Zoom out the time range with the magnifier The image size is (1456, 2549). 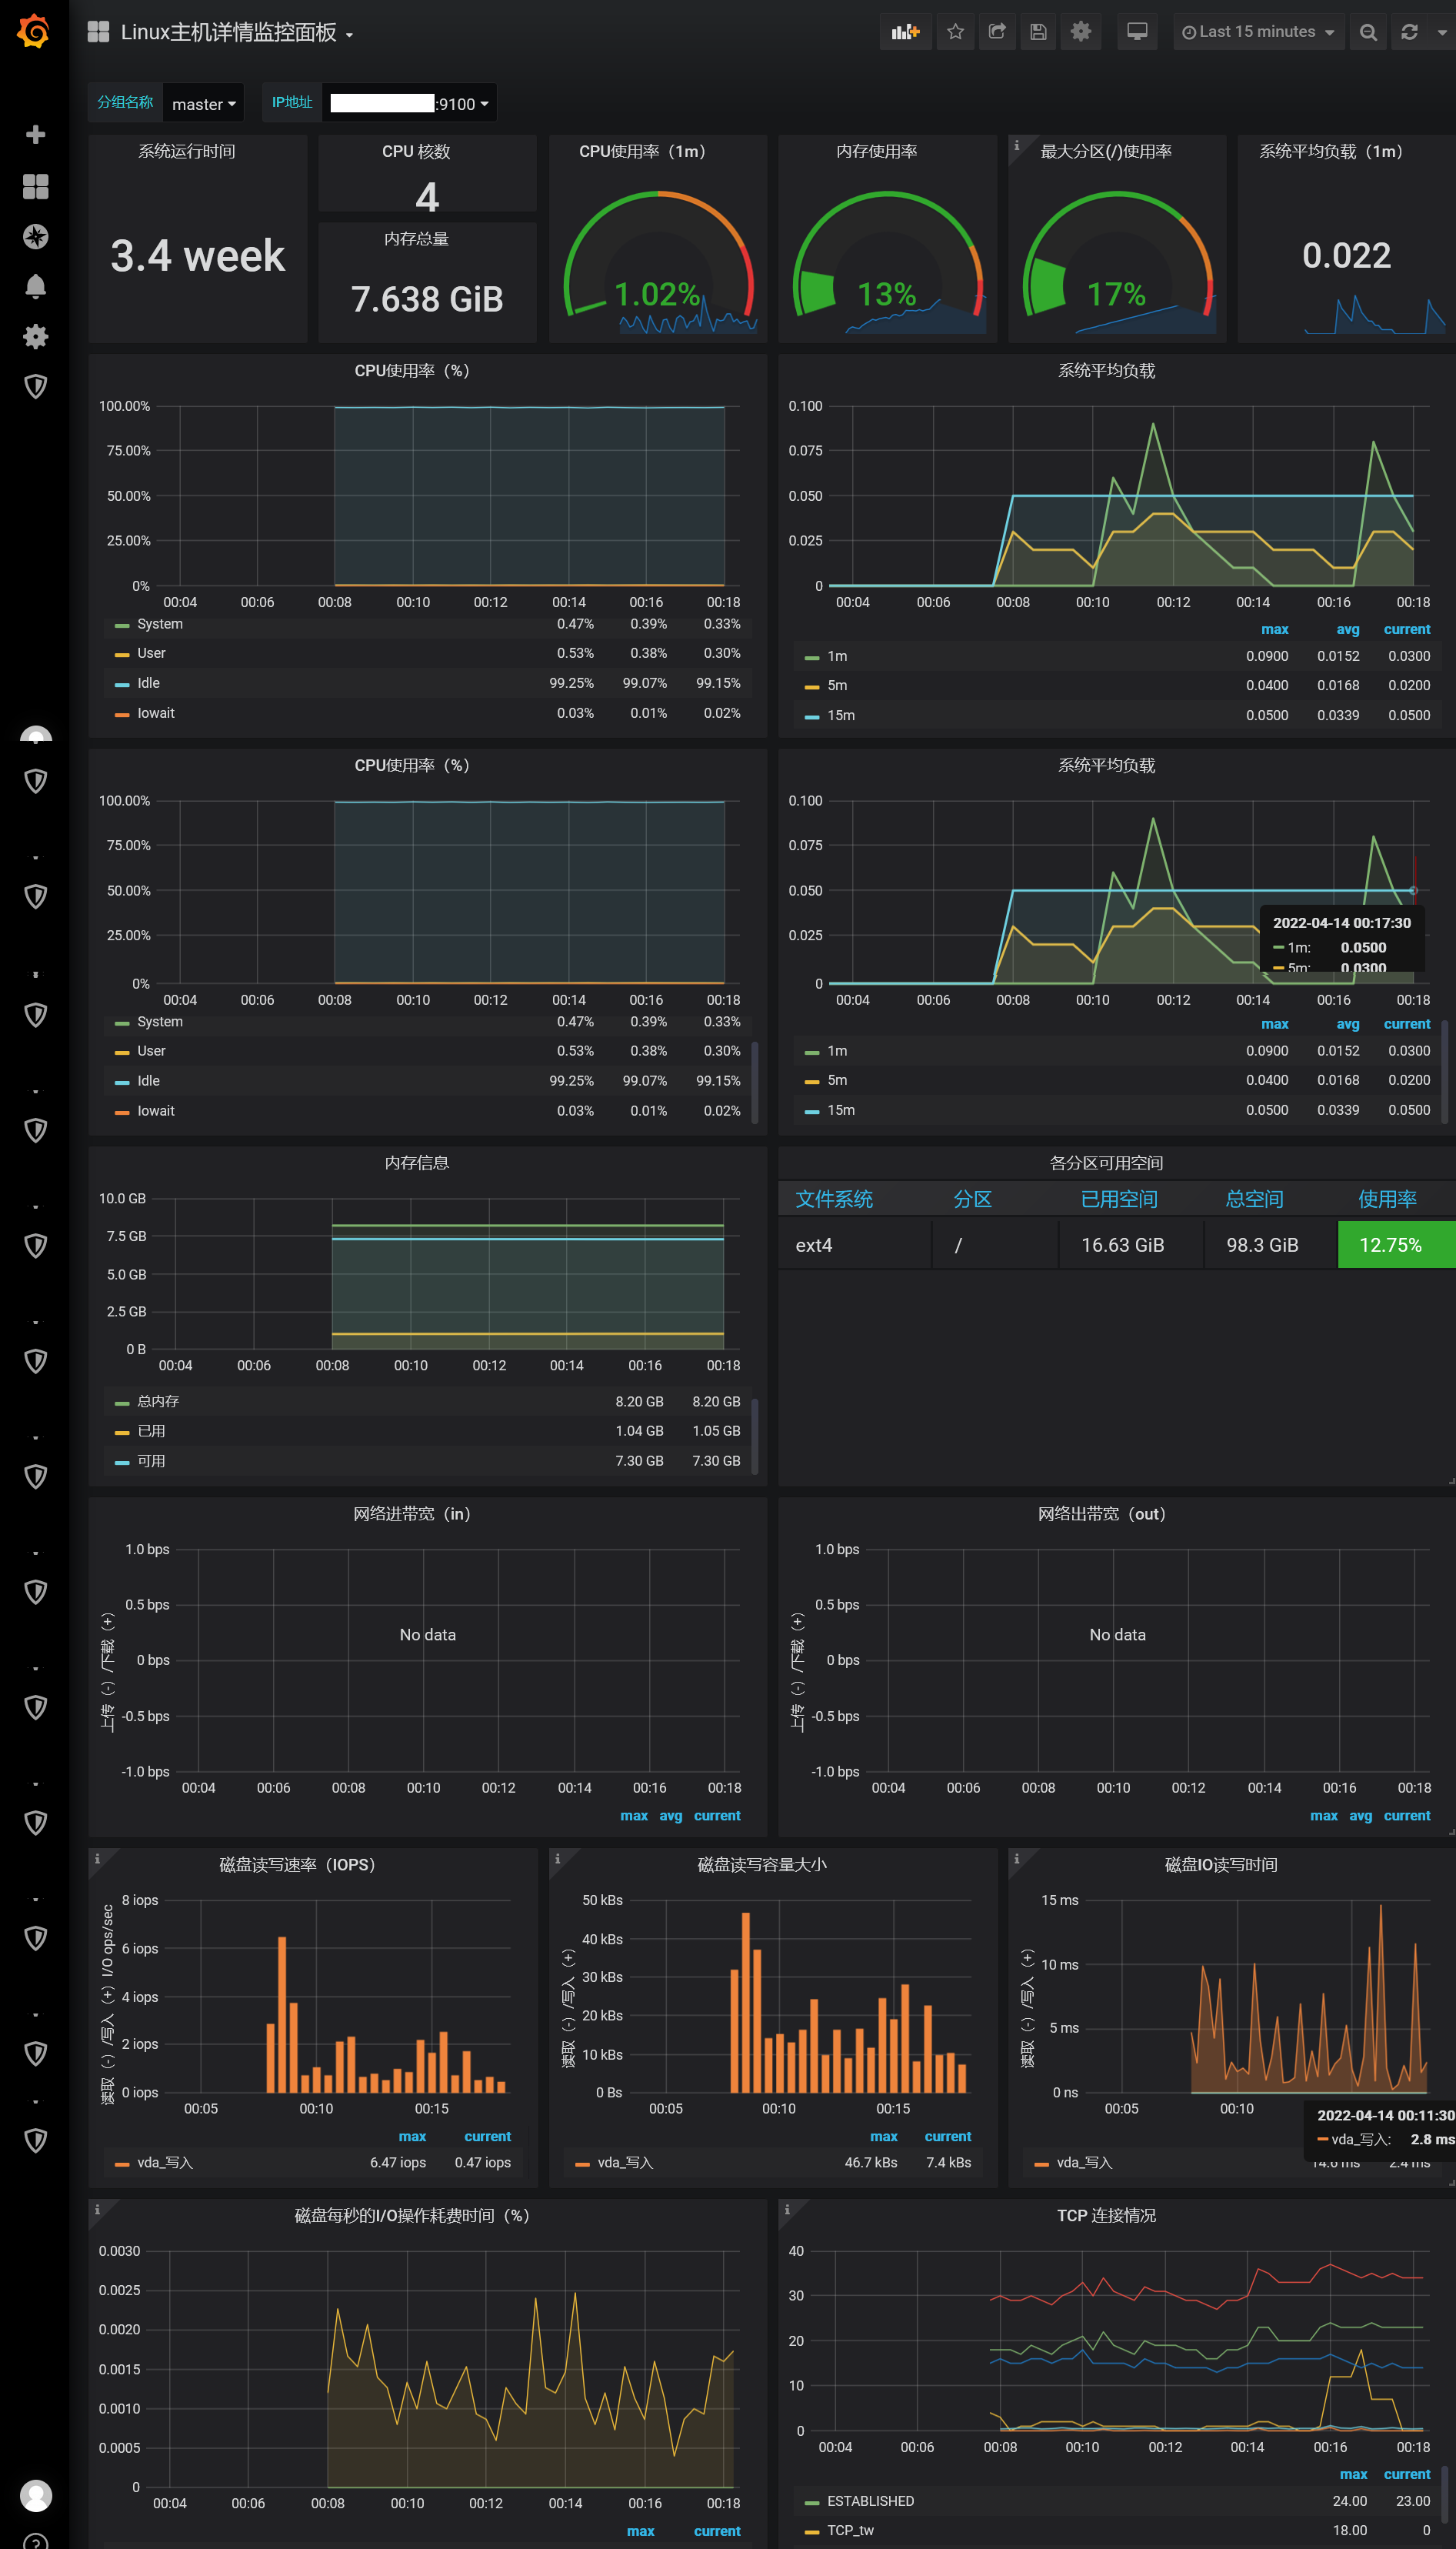(1369, 31)
